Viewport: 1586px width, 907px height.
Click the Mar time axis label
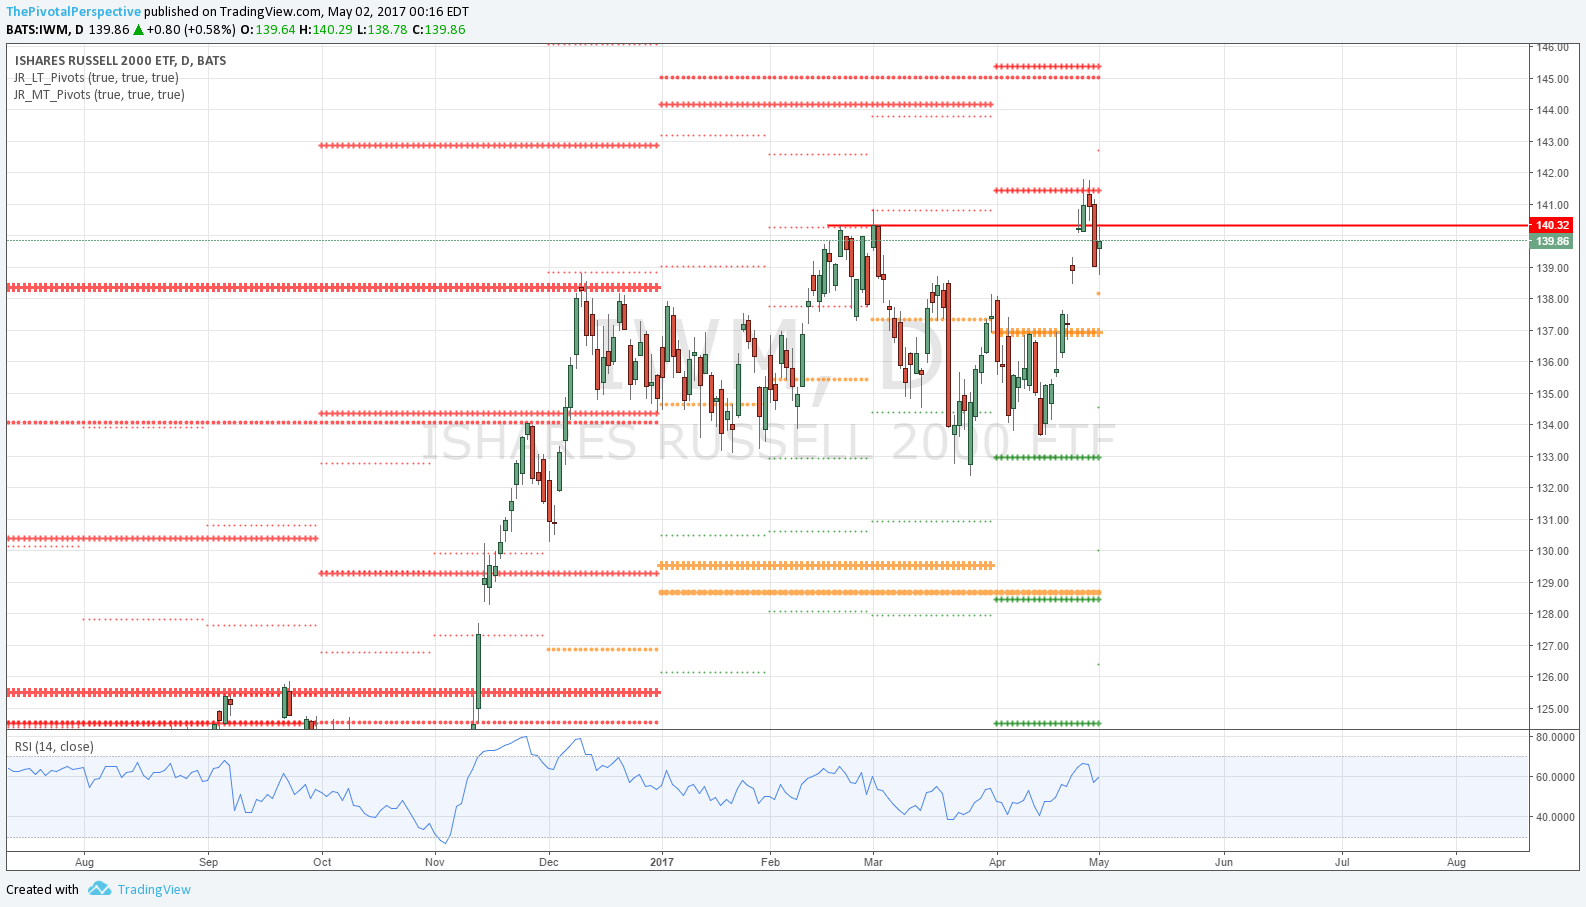[874, 862]
